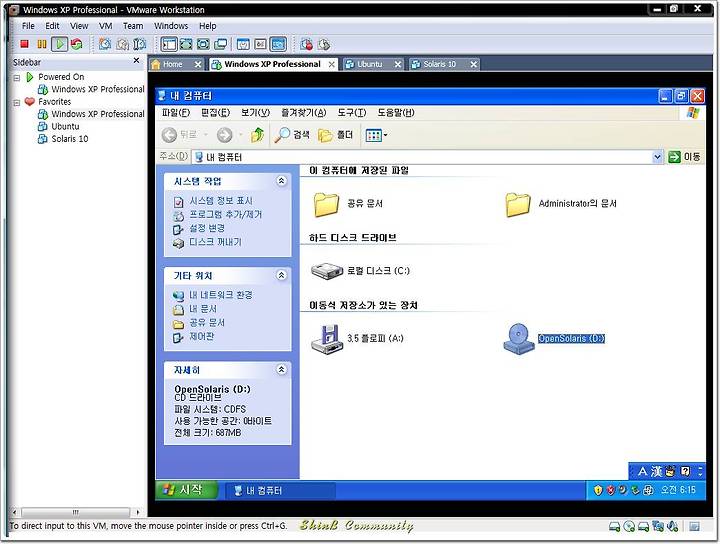720x544 pixels.
Task: Click the green Power On play icon
Action: 59,44
